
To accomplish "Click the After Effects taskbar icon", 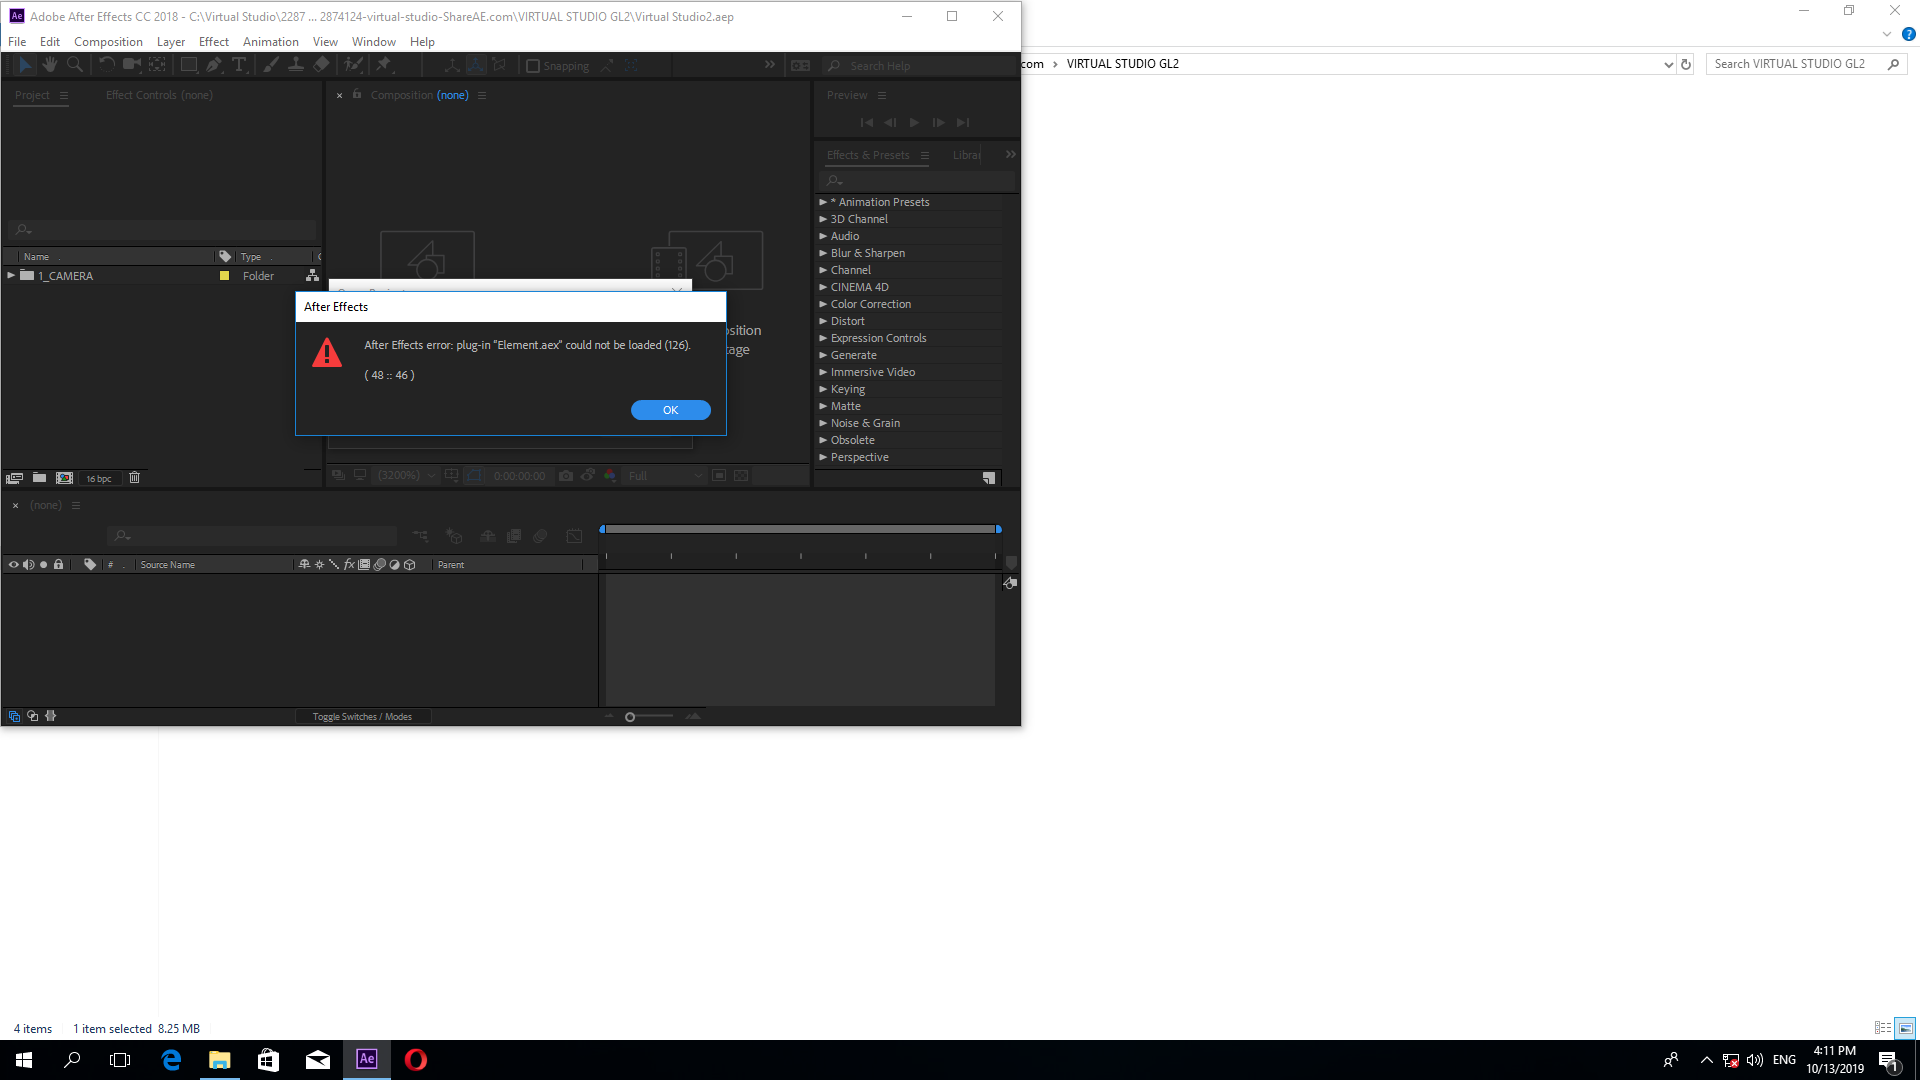I will point(367,1059).
